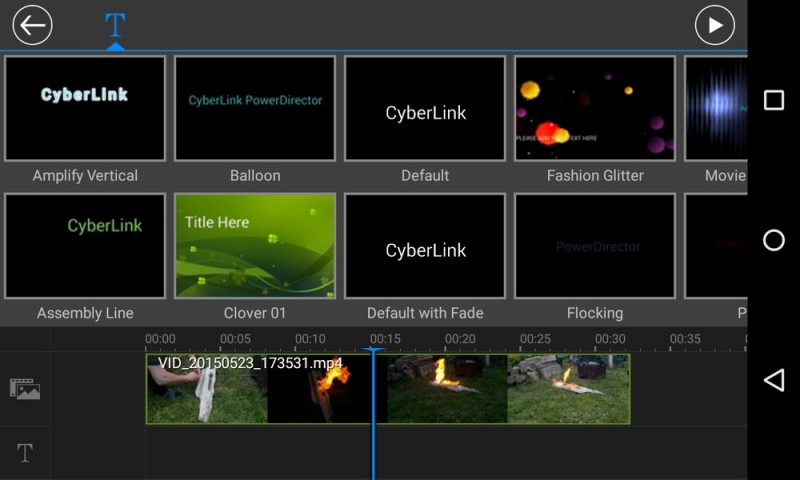
Task: Click the 00:00 ruler mark
Action: 160,339
